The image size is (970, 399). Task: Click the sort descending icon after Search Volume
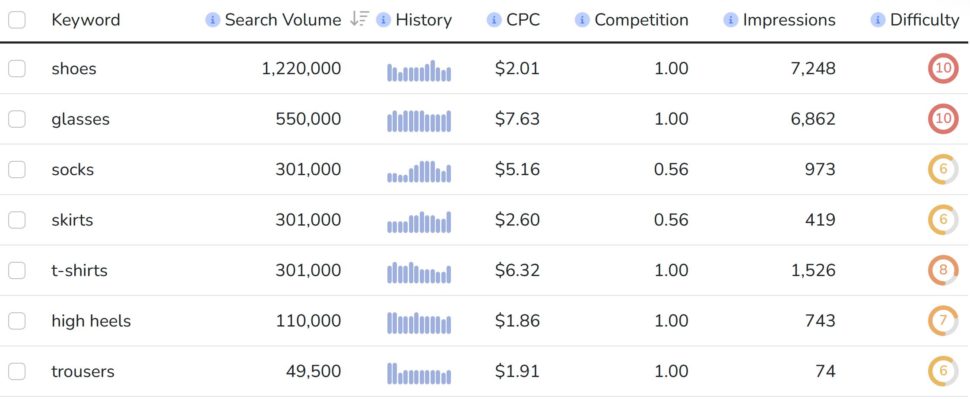tap(359, 20)
